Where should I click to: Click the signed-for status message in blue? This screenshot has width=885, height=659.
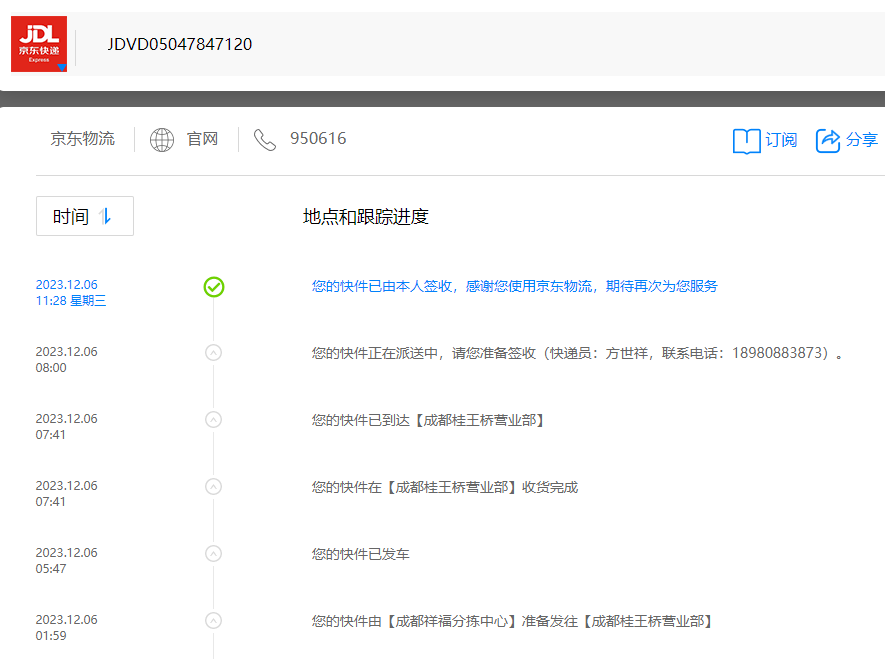coord(514,287)
